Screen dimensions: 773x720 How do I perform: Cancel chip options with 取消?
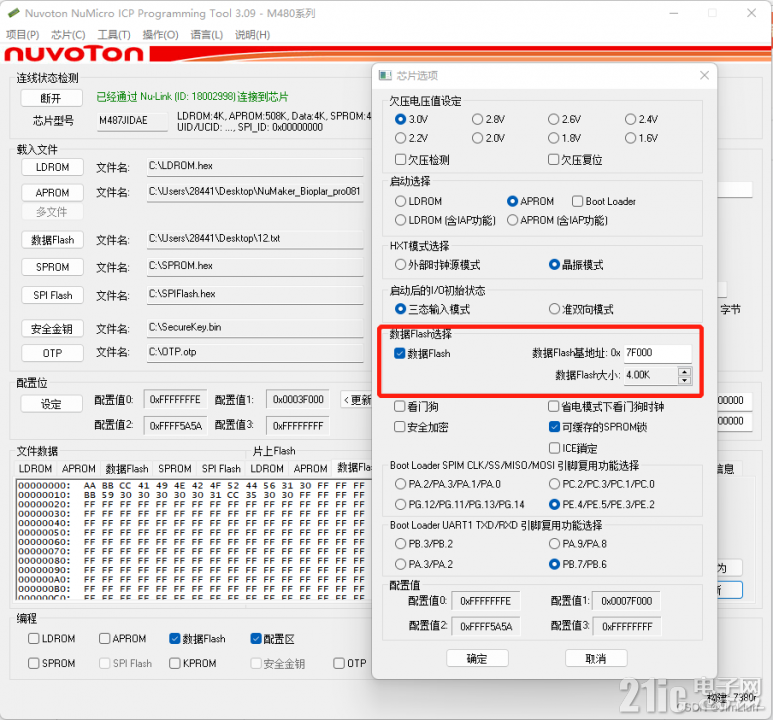tap(596, 658)
